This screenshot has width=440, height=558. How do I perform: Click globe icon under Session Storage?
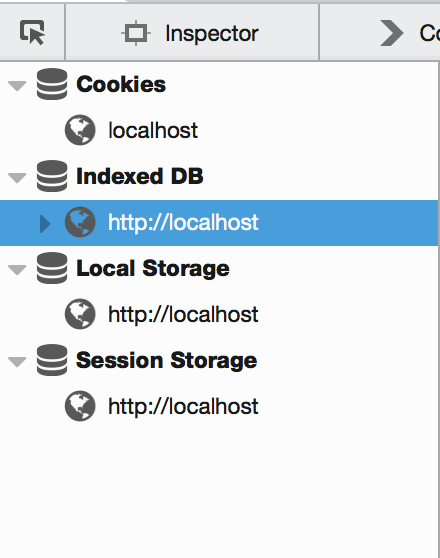pyautogui.click(x=80, y=406)
